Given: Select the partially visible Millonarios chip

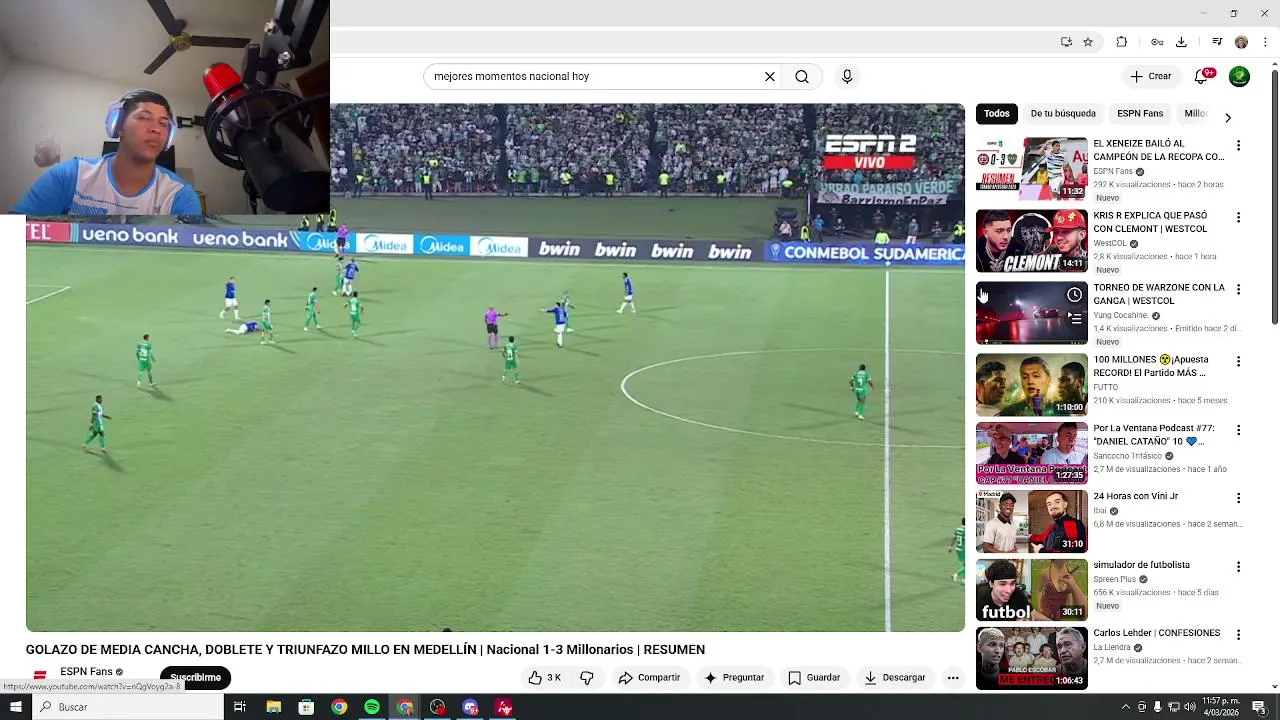Looking at the screenshot, I should pos(1195,113).
